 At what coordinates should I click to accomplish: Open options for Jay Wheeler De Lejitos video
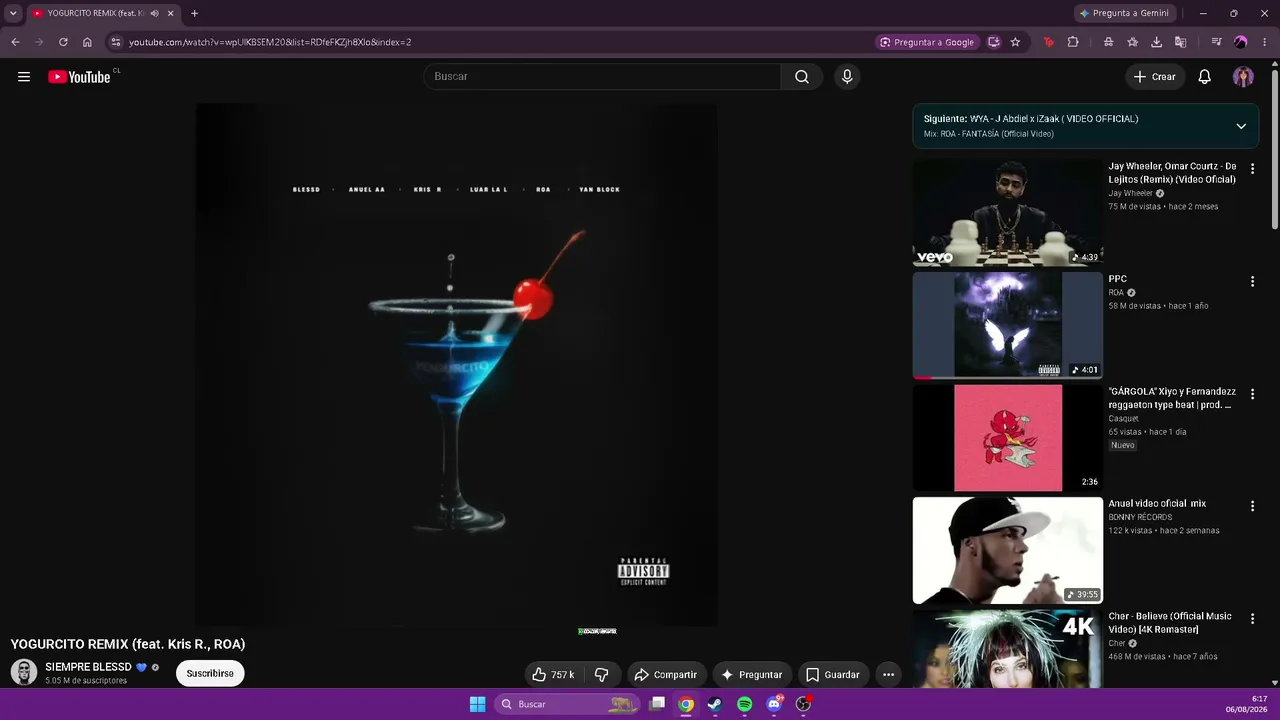point(1252,169)
